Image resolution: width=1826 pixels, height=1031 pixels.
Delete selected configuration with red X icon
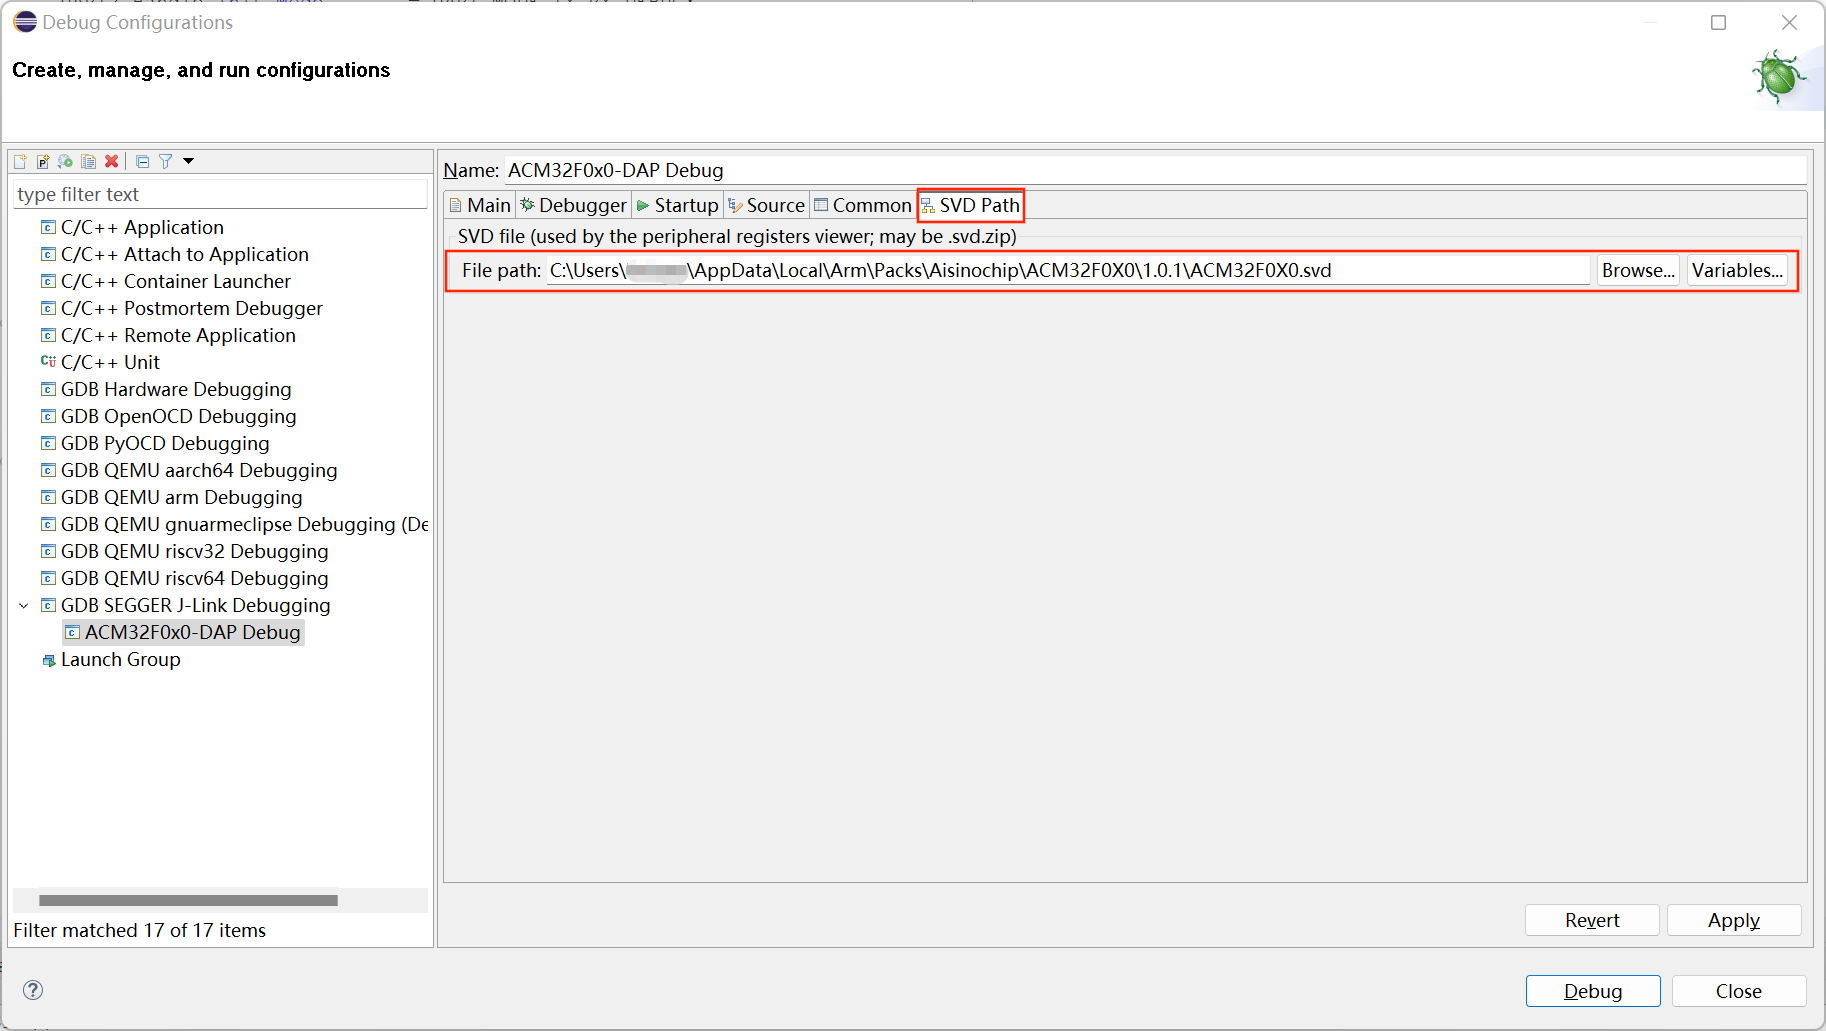[112, 161]
